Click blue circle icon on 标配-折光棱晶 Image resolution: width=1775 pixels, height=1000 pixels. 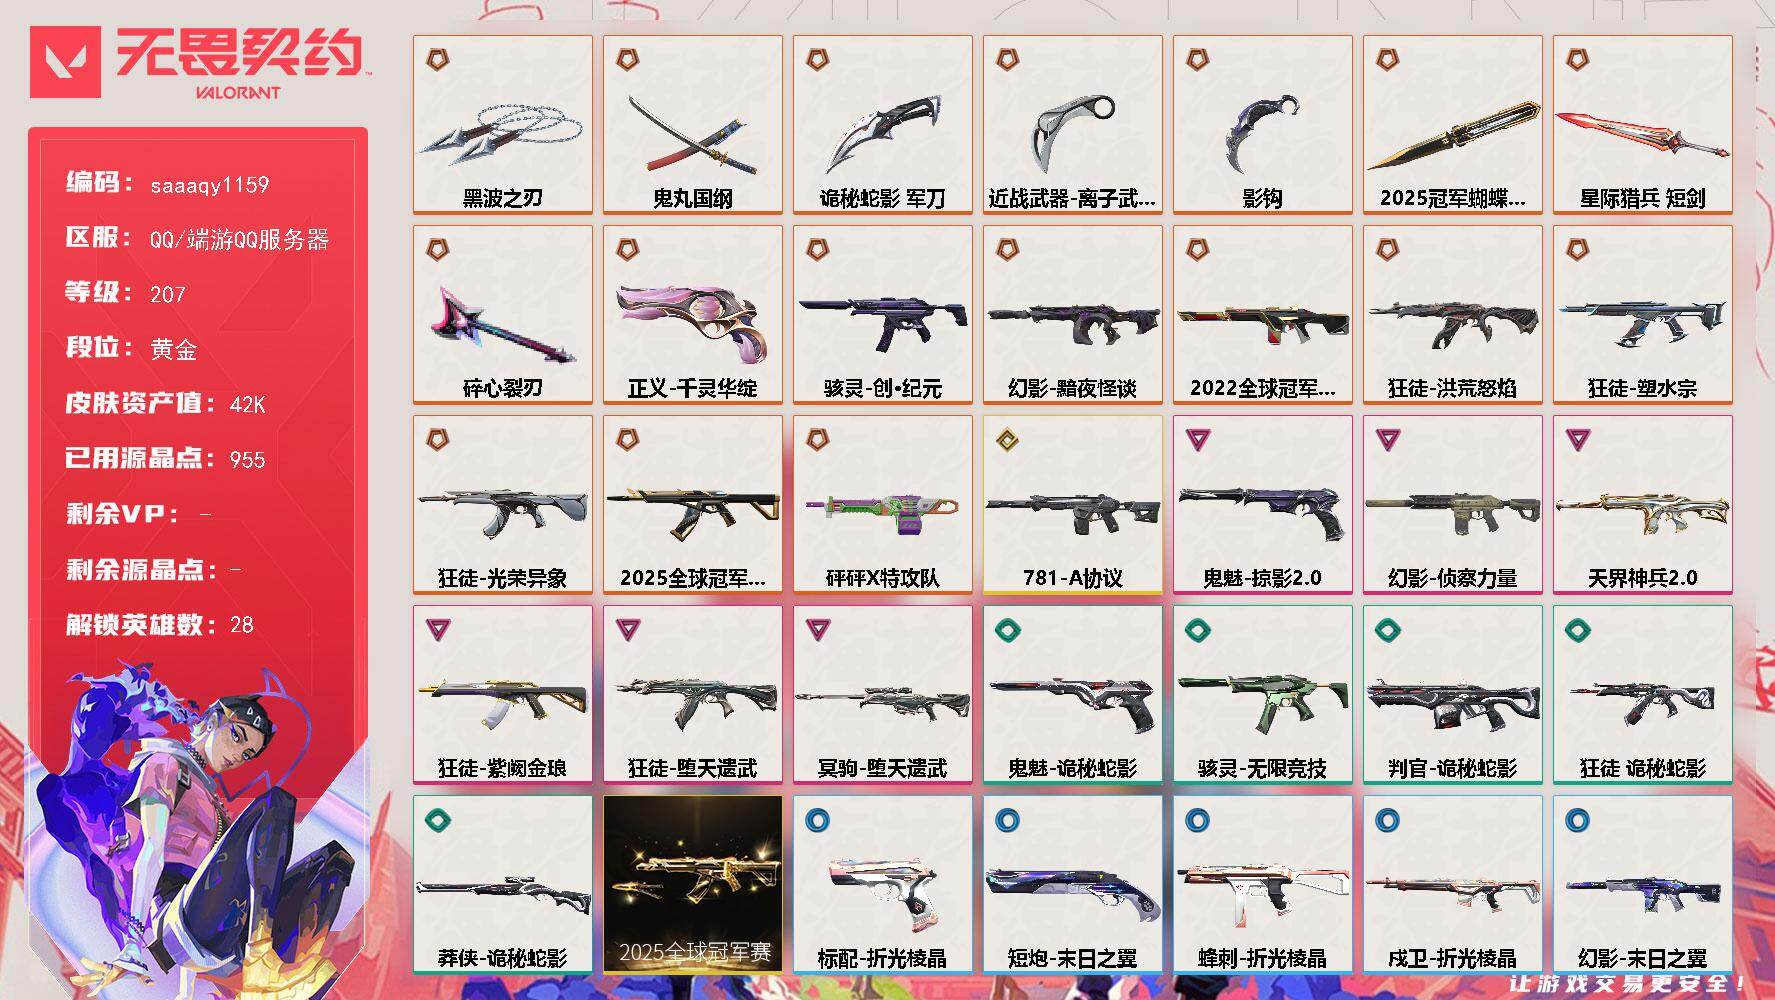817,820
